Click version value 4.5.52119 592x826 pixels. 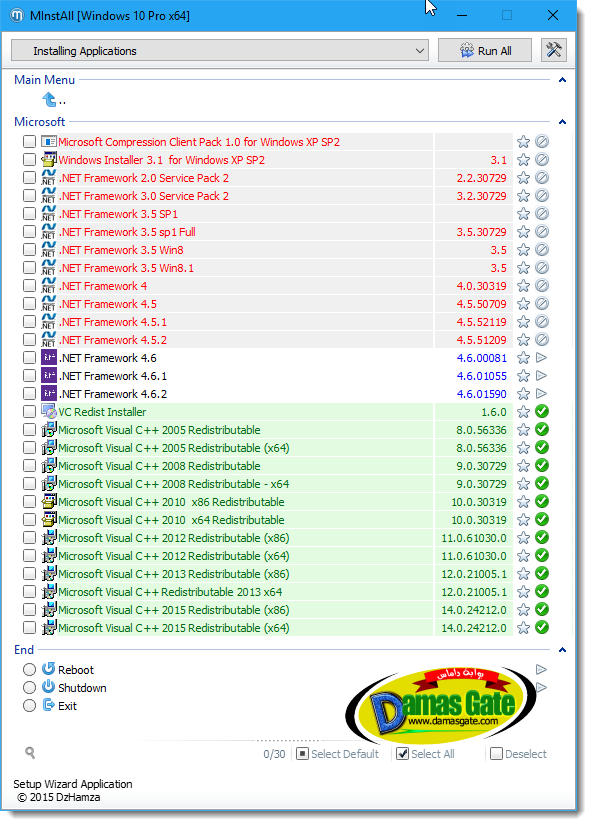click(x=481, y=322)
